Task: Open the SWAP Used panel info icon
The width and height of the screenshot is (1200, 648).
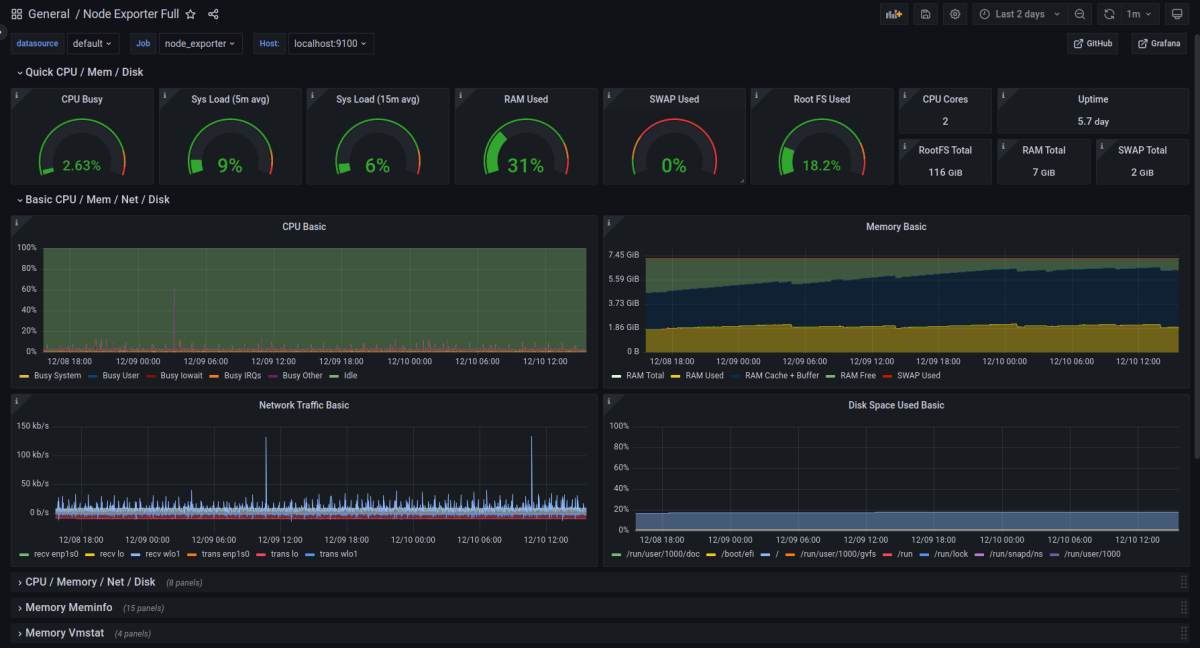Action: pyautogui.click(x=609, y=95)
